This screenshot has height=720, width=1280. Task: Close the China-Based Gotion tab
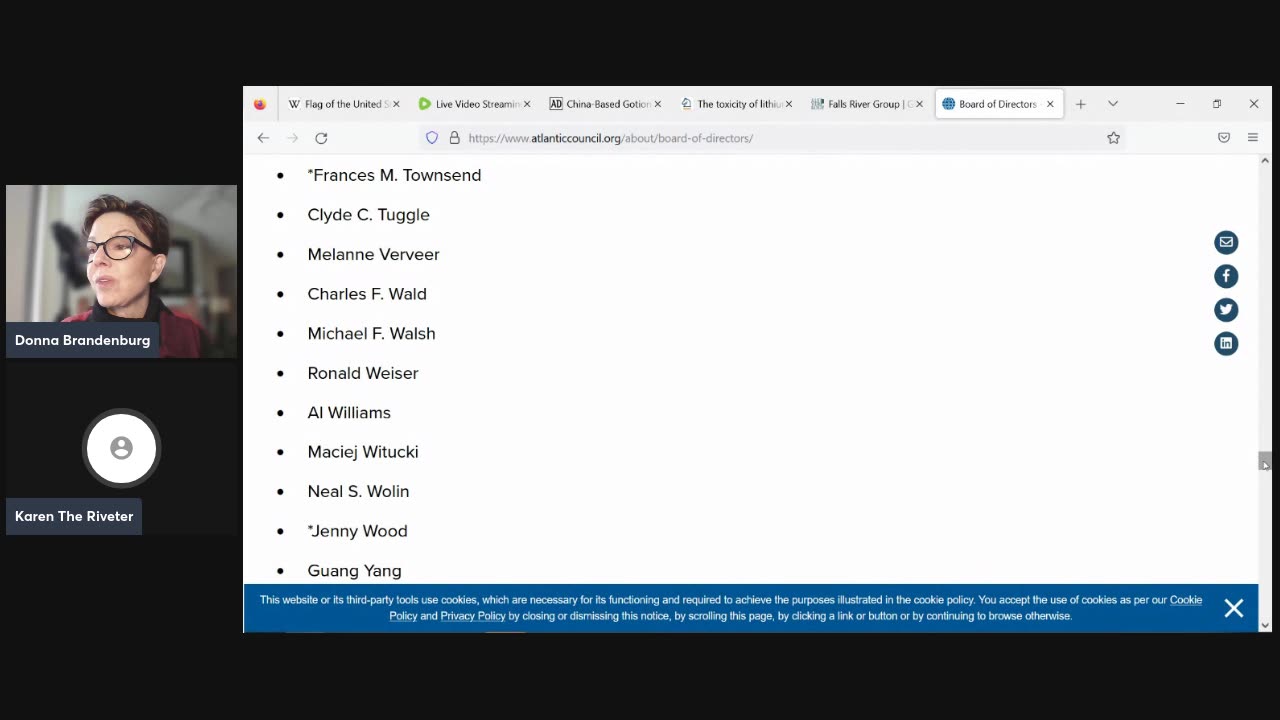click(657, 104)
